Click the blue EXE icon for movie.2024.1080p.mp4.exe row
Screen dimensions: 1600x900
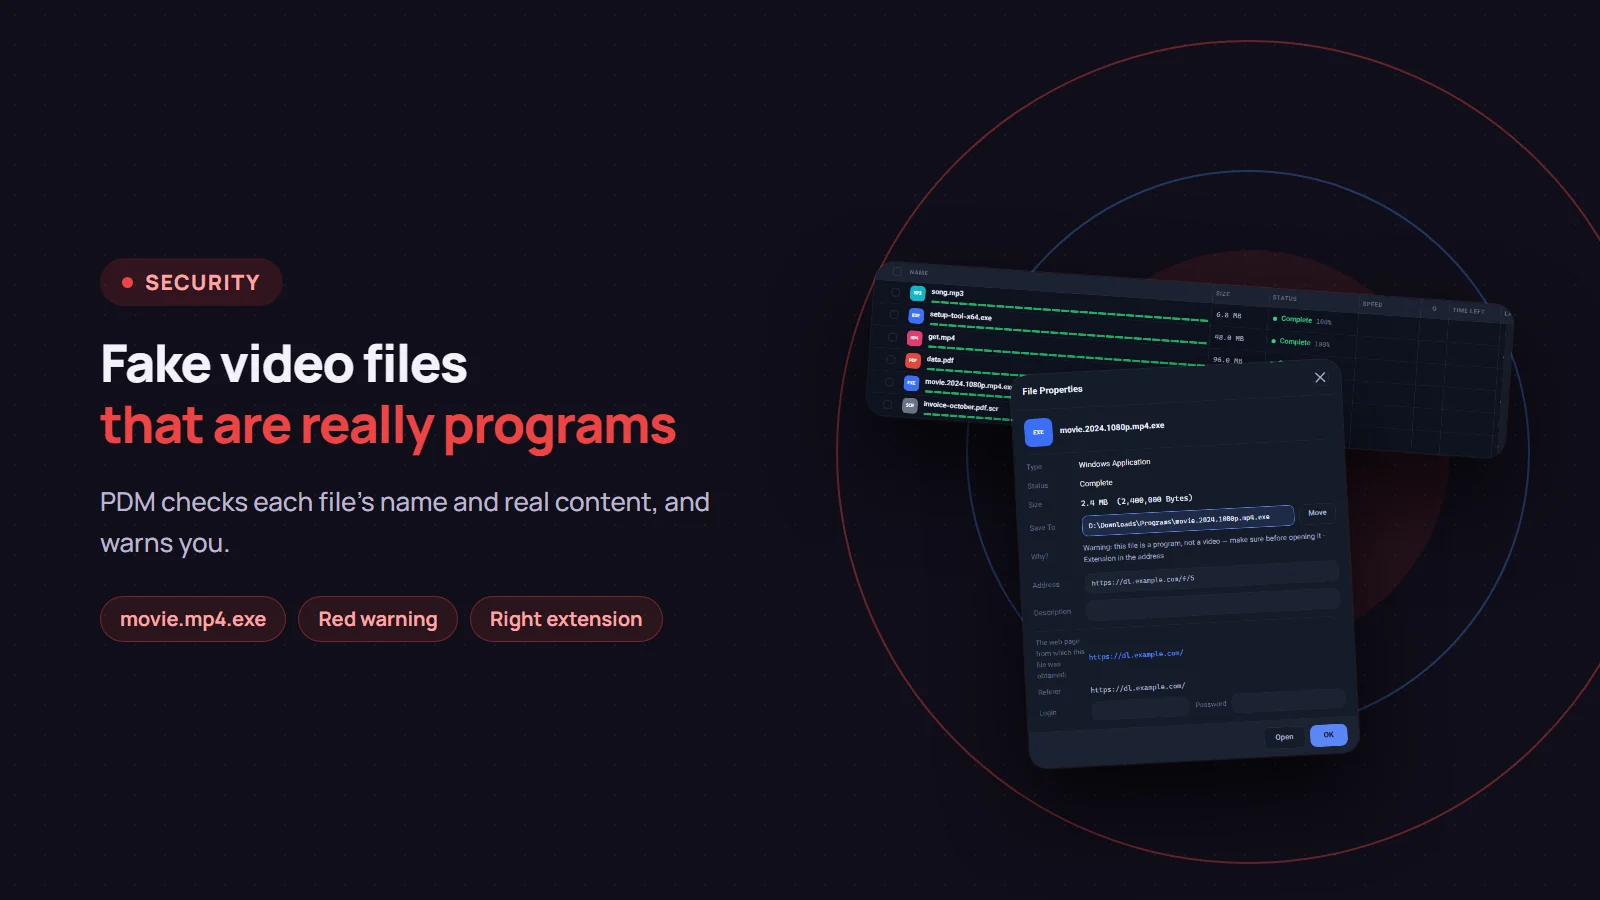[x=911, y=383]
